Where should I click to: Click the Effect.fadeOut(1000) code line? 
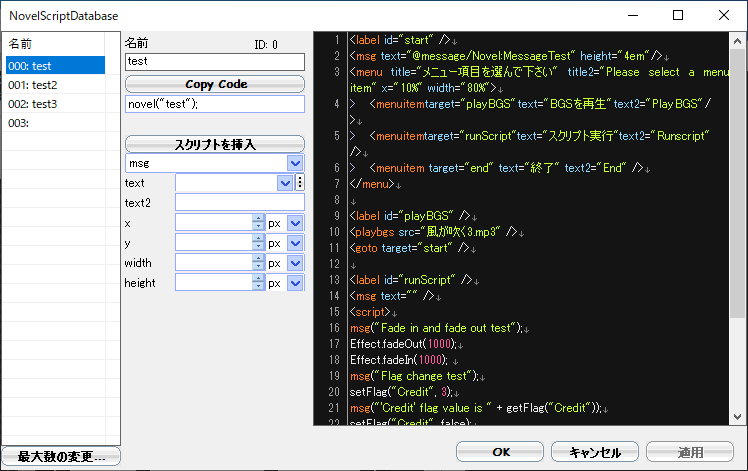(x=406, y=344)
